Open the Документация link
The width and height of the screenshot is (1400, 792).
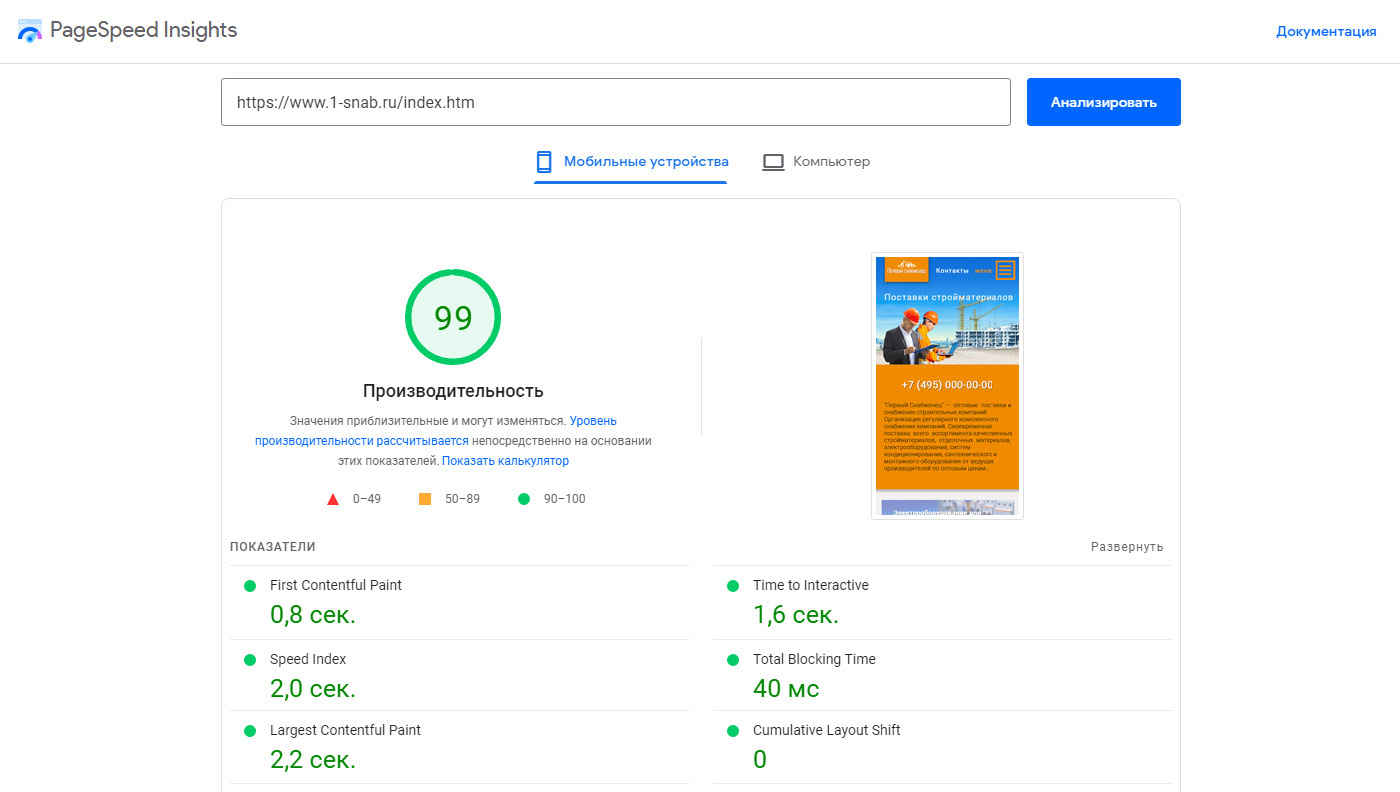coord(1326,32)
